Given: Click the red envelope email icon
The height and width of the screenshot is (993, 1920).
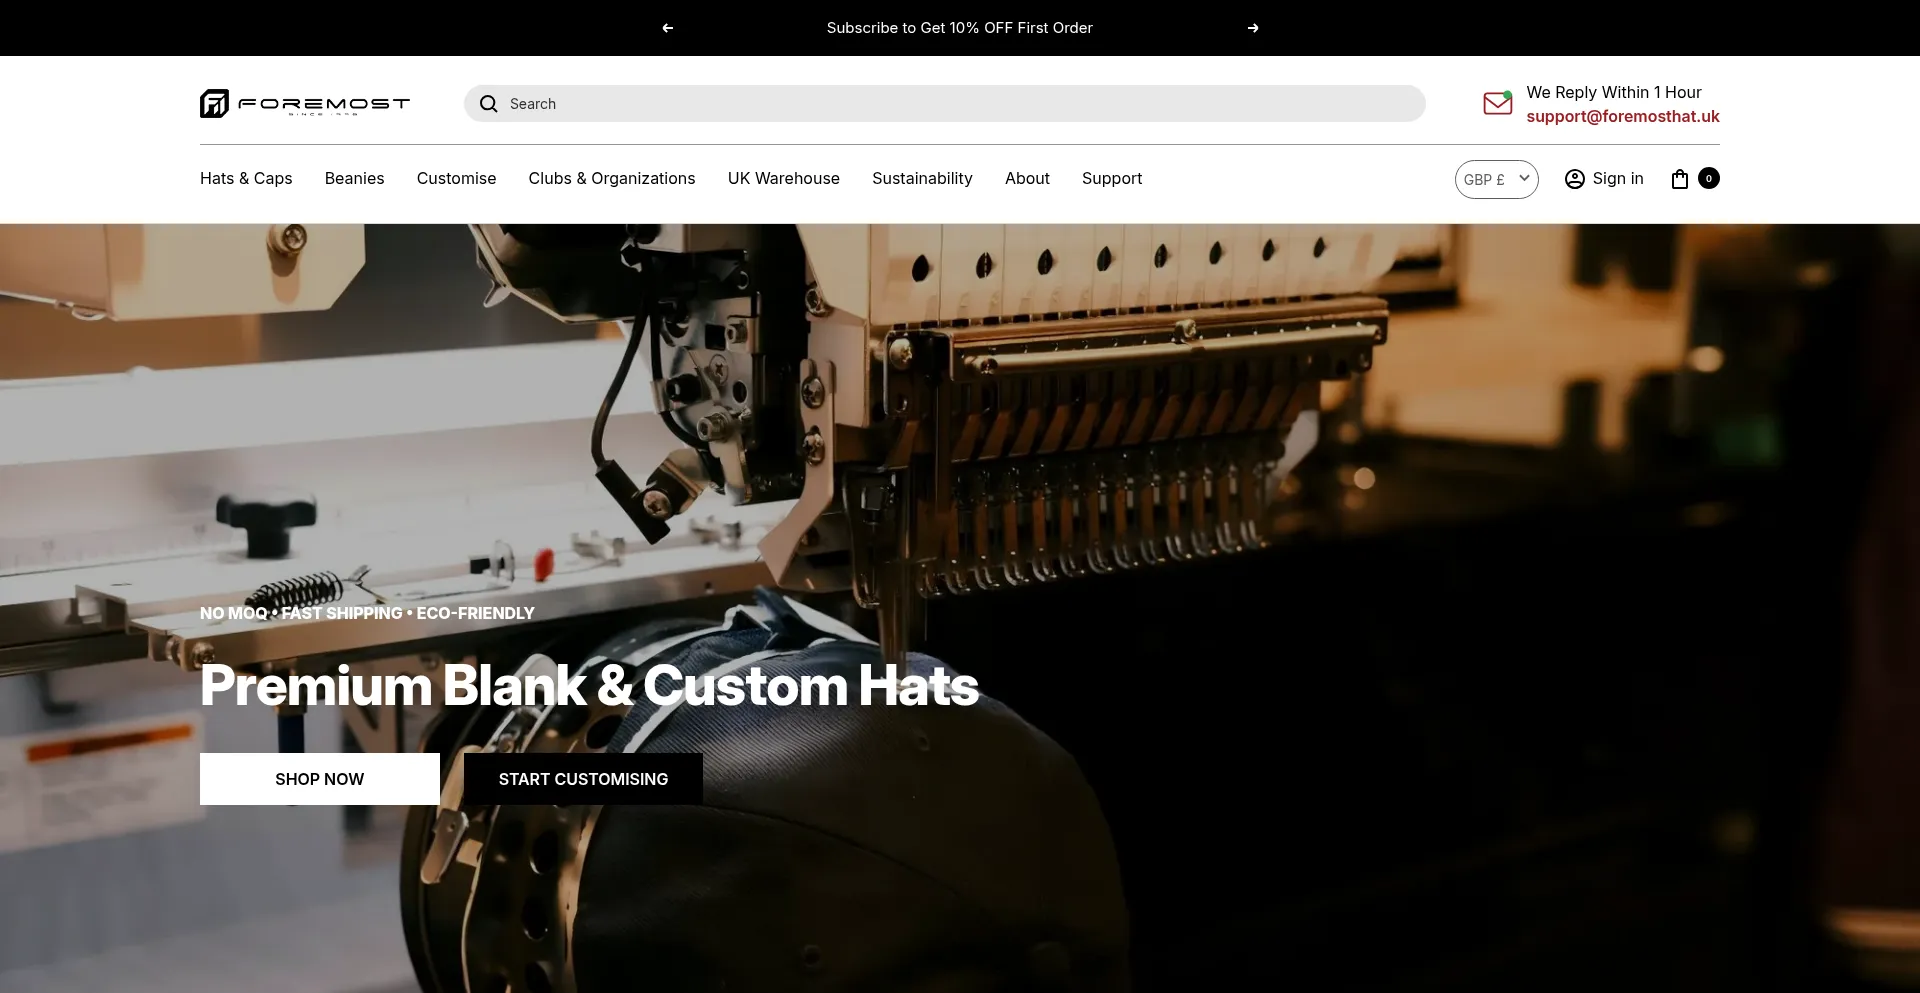Looking at the screenshot, I should 1498,103.
